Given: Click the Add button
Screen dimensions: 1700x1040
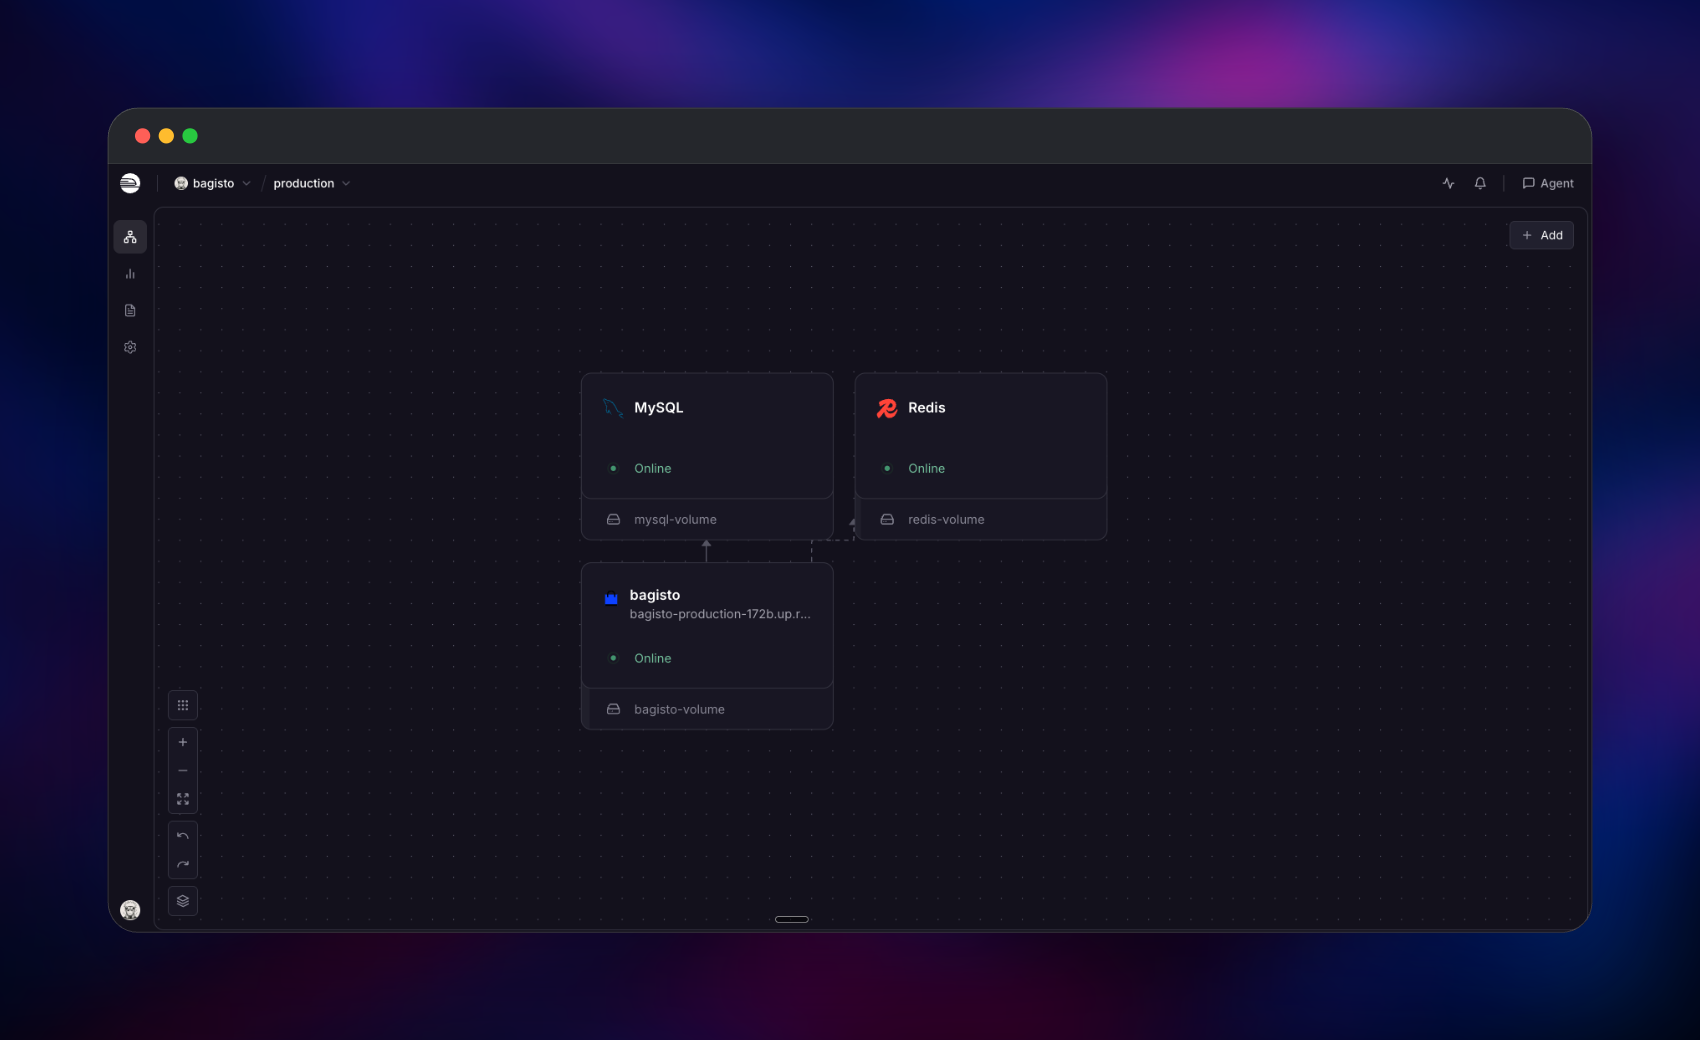Looking at the screenshot, I should click(x=1541, y=235).
